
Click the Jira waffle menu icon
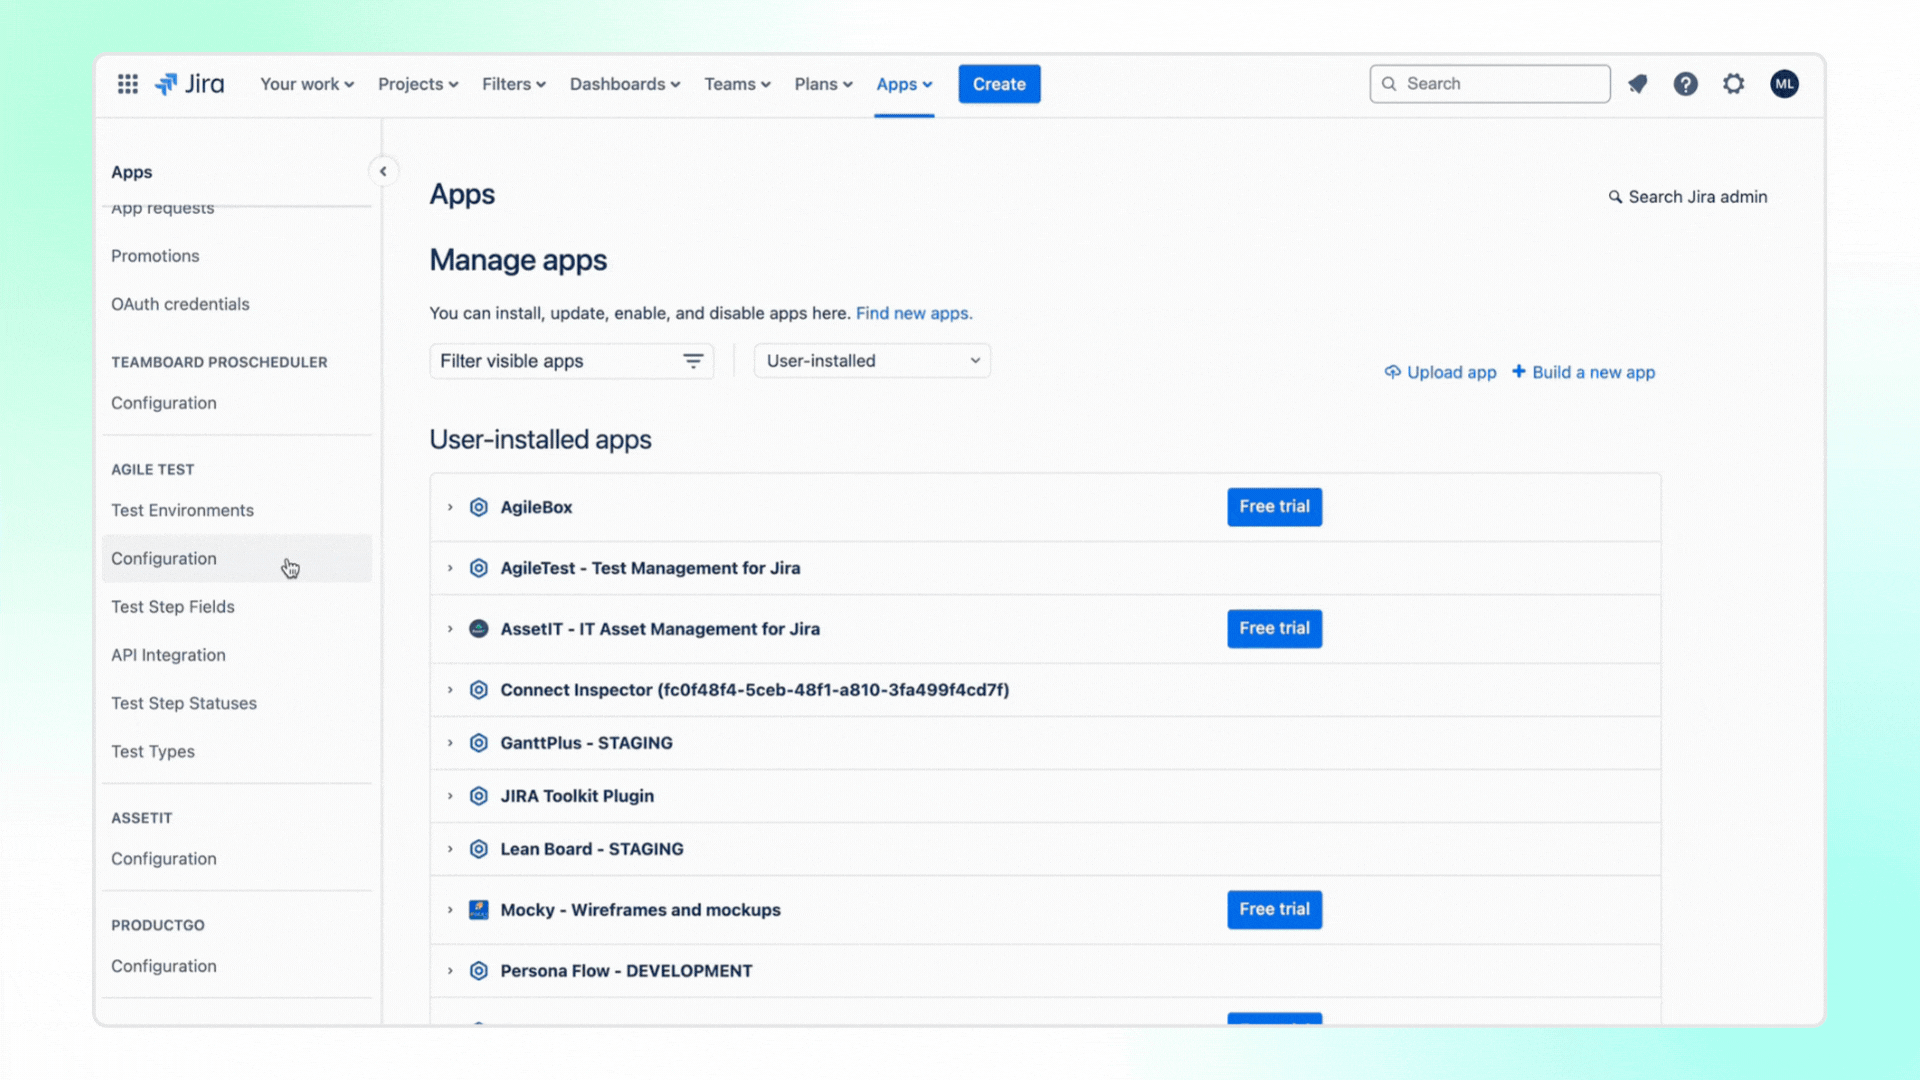click(x=128, y=83)
